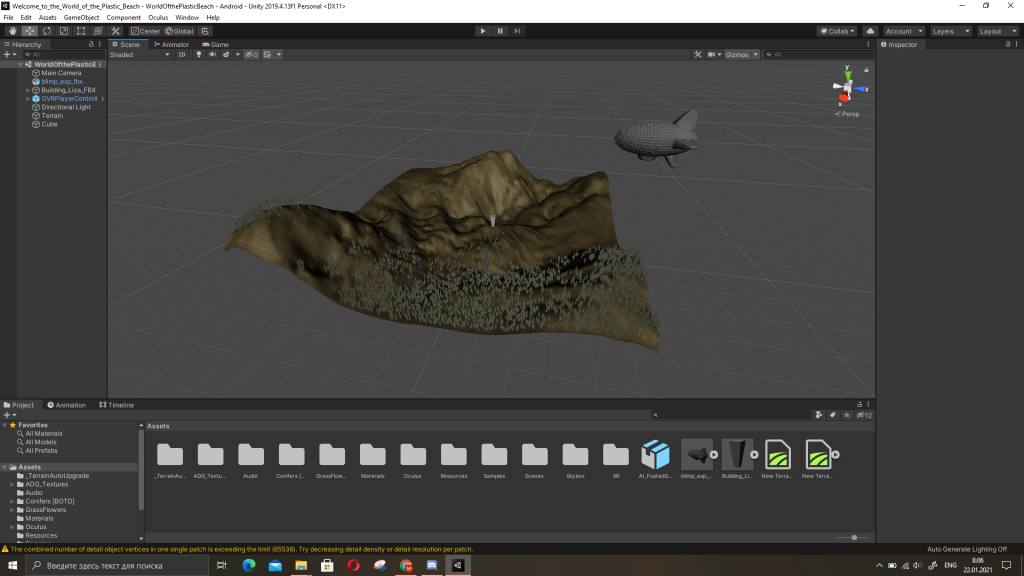Open the _TerrainAutoUpgrade folder in Assets grid
Image resolution: width=1024 pixels, height=576 pixels.
pos(170,458)
